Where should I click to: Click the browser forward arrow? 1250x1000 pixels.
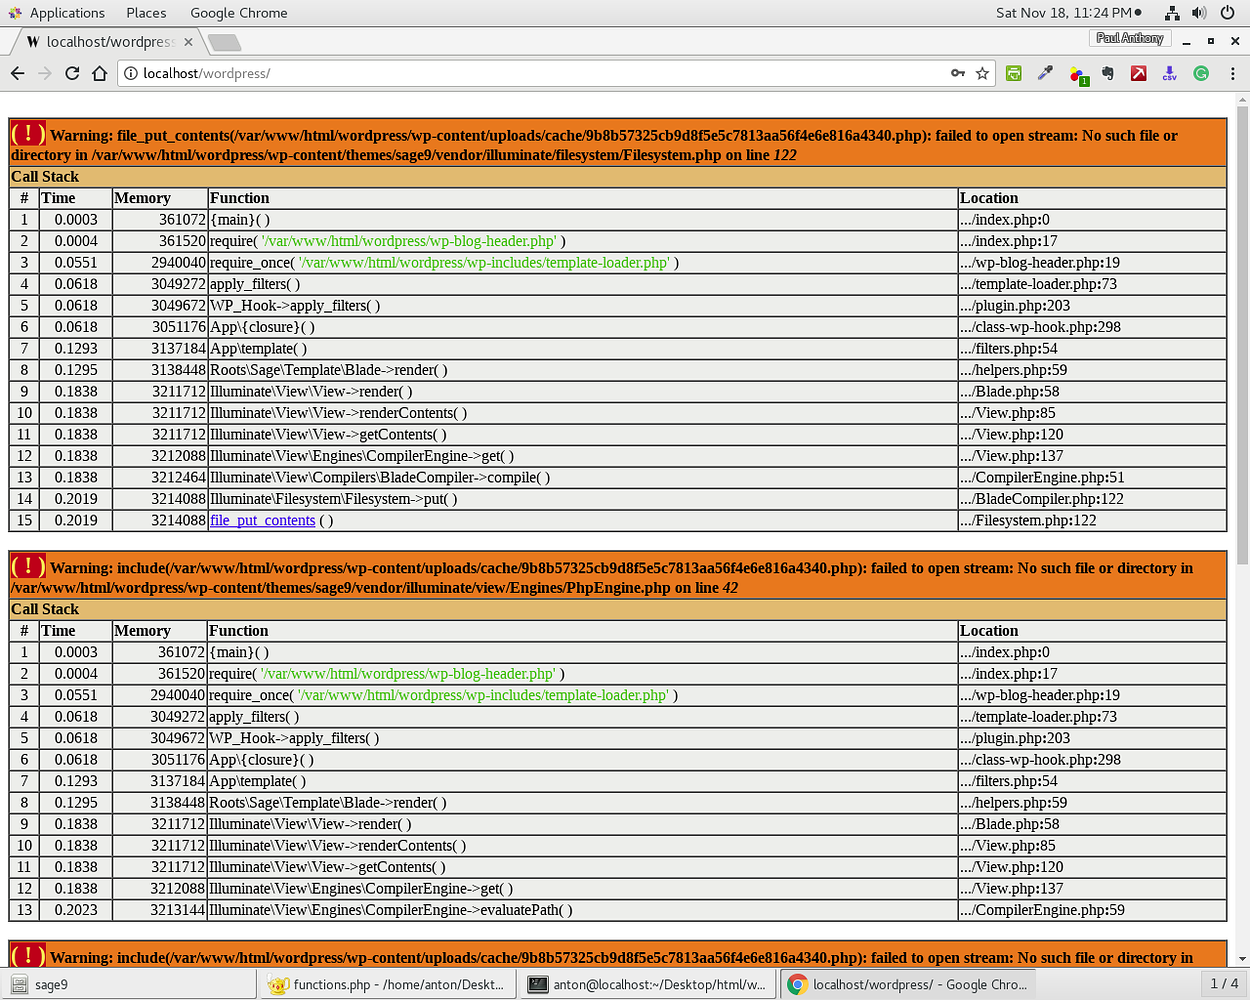click(44, 73)
